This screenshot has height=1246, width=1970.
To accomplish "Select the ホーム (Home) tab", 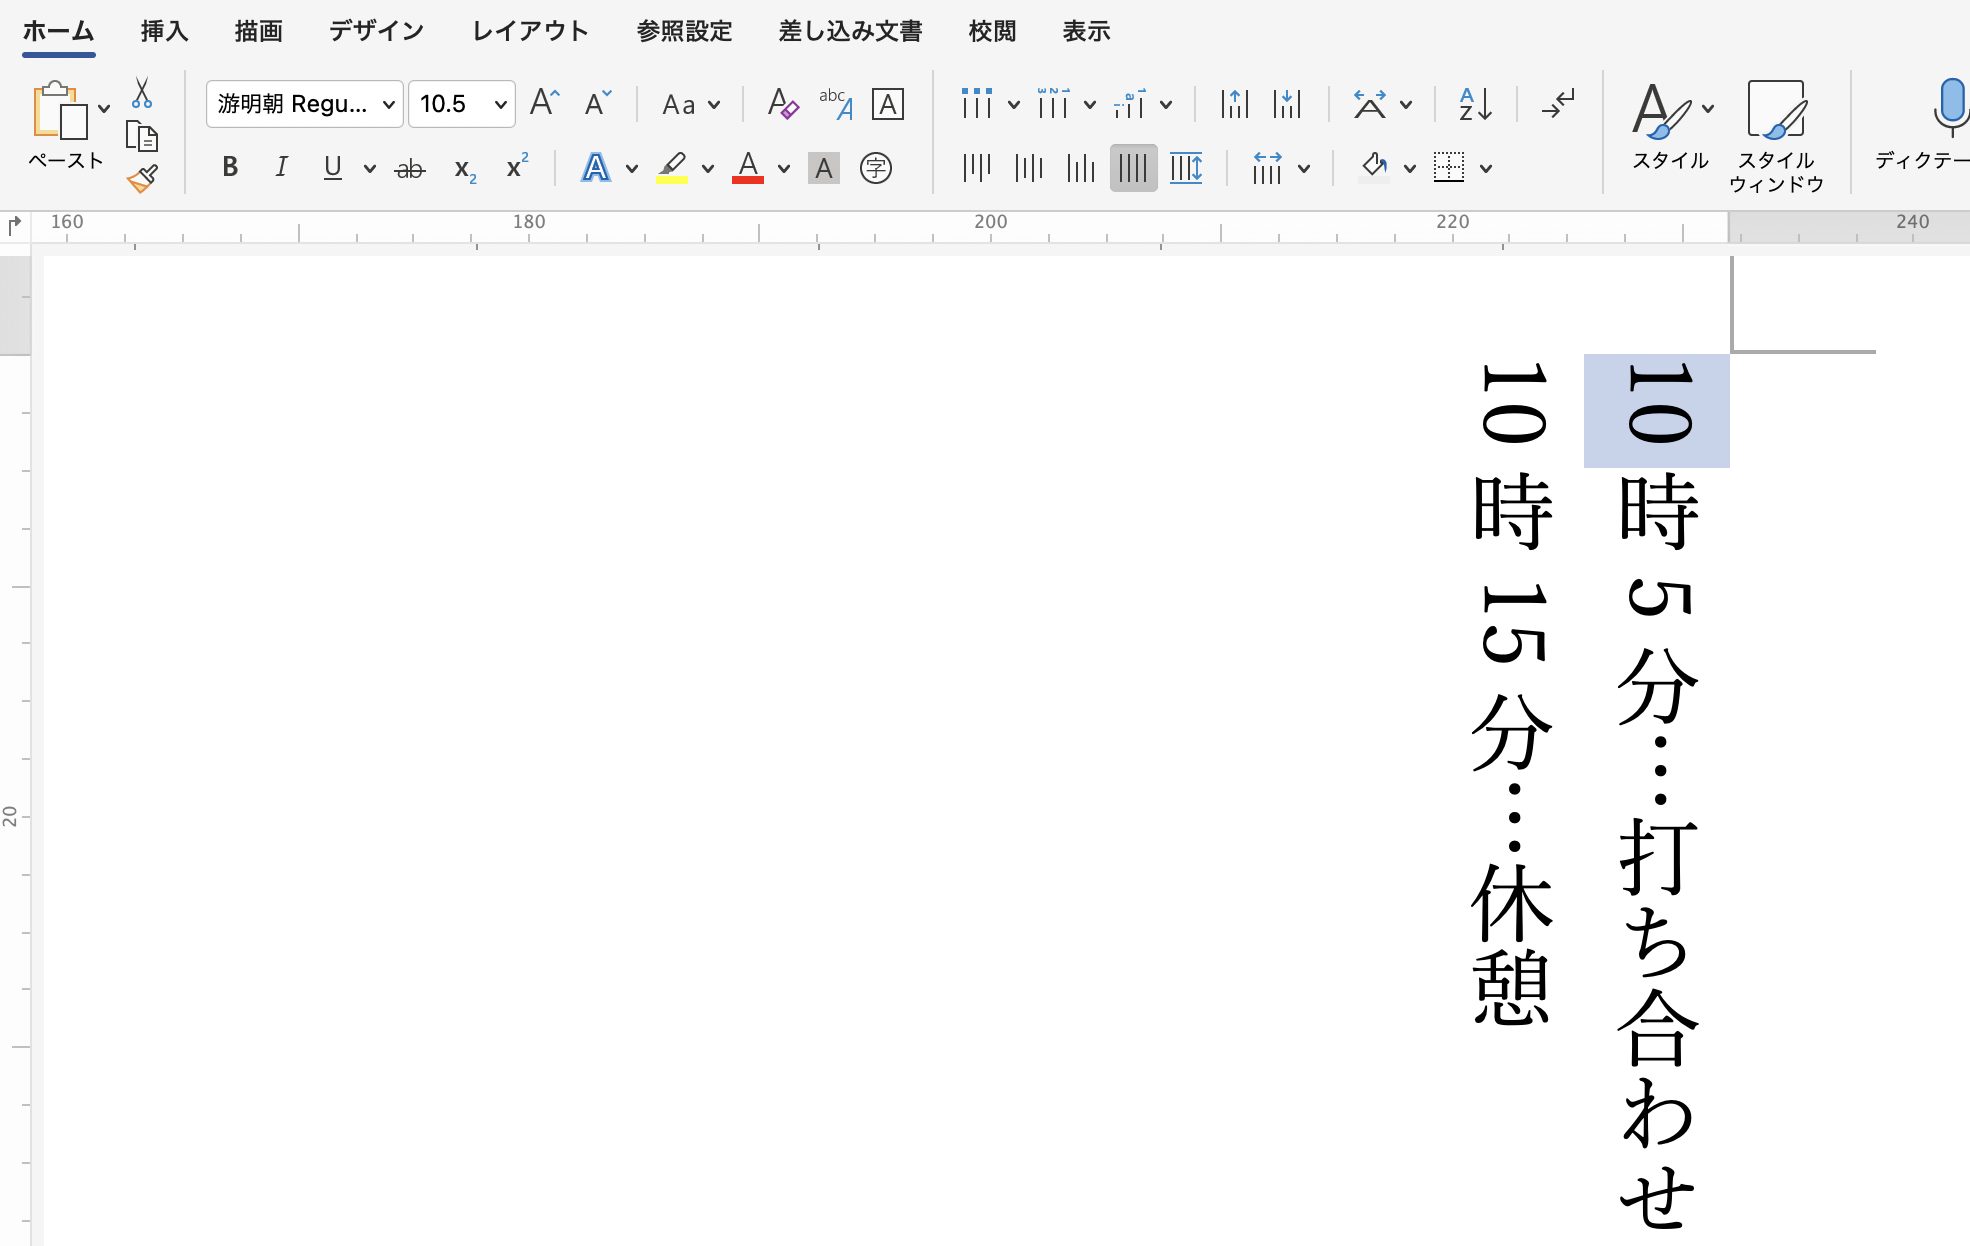I will coord(59,31).
